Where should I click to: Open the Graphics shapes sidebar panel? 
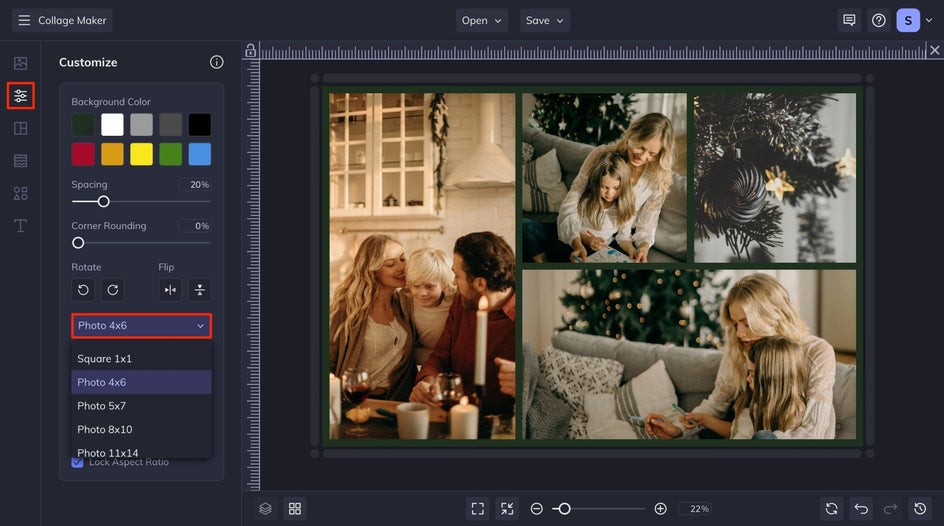coord(20,193)
